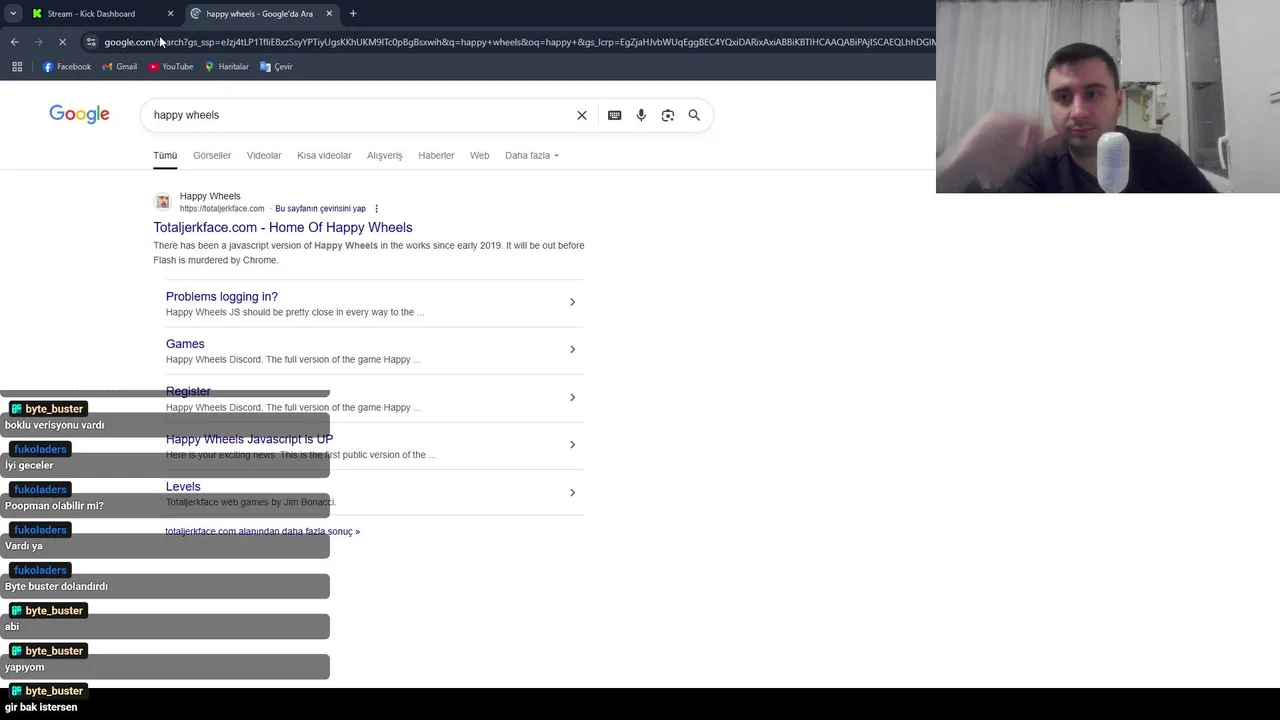The width and height of the screenshot is (1280, 720).
Task: Open more options for the Totaljerkface result
Action: (376, 209)
